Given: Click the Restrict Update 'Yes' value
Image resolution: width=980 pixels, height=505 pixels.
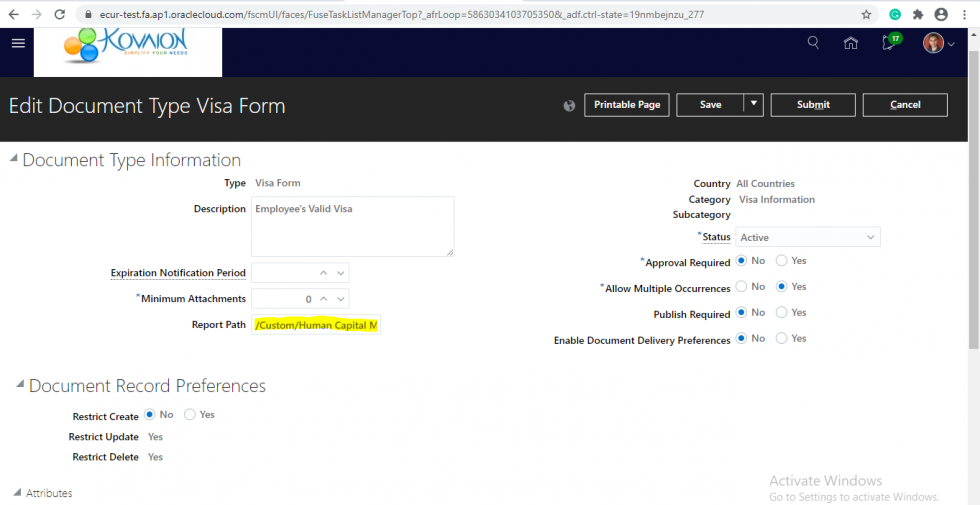Looking at the screenshot, I should pyautogui.click(x=155, y=436).
